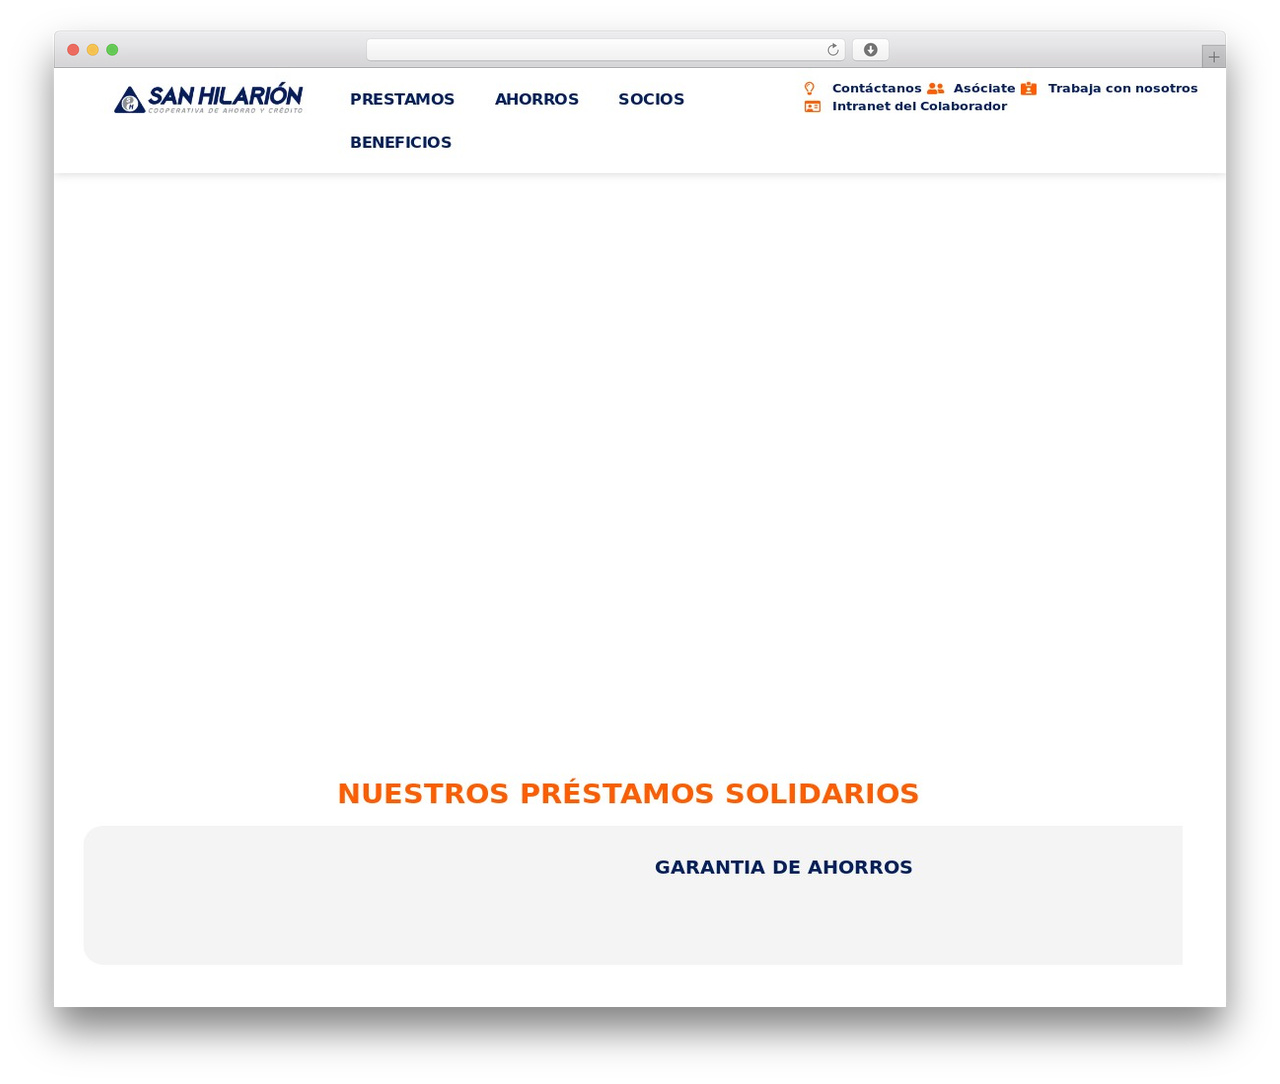Maximize the window with the green button

[112, 50]
